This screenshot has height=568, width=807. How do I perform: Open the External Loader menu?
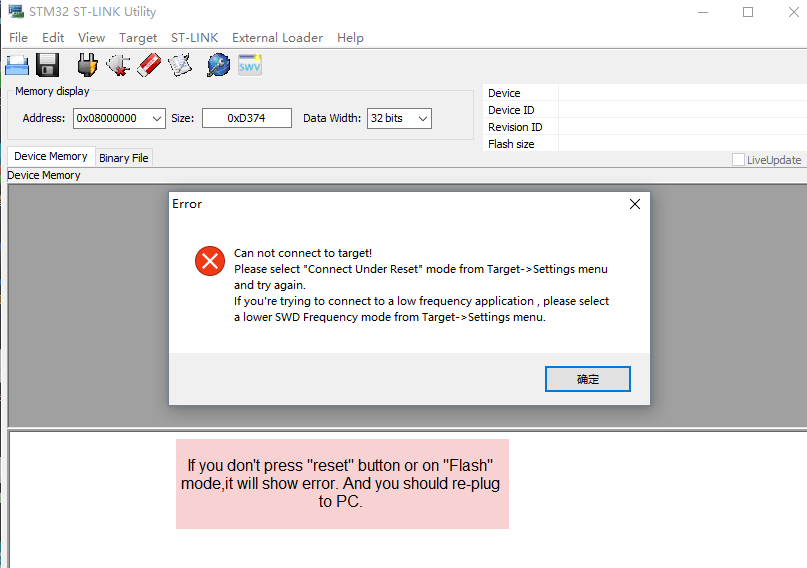tap(277, 38)
